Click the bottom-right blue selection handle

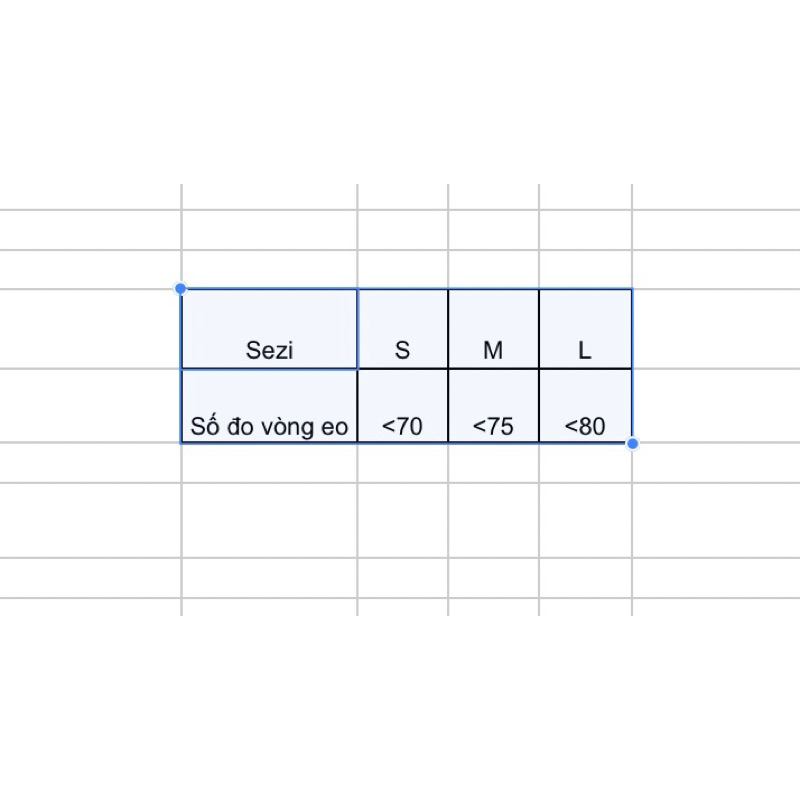click(x=632, y=443)
